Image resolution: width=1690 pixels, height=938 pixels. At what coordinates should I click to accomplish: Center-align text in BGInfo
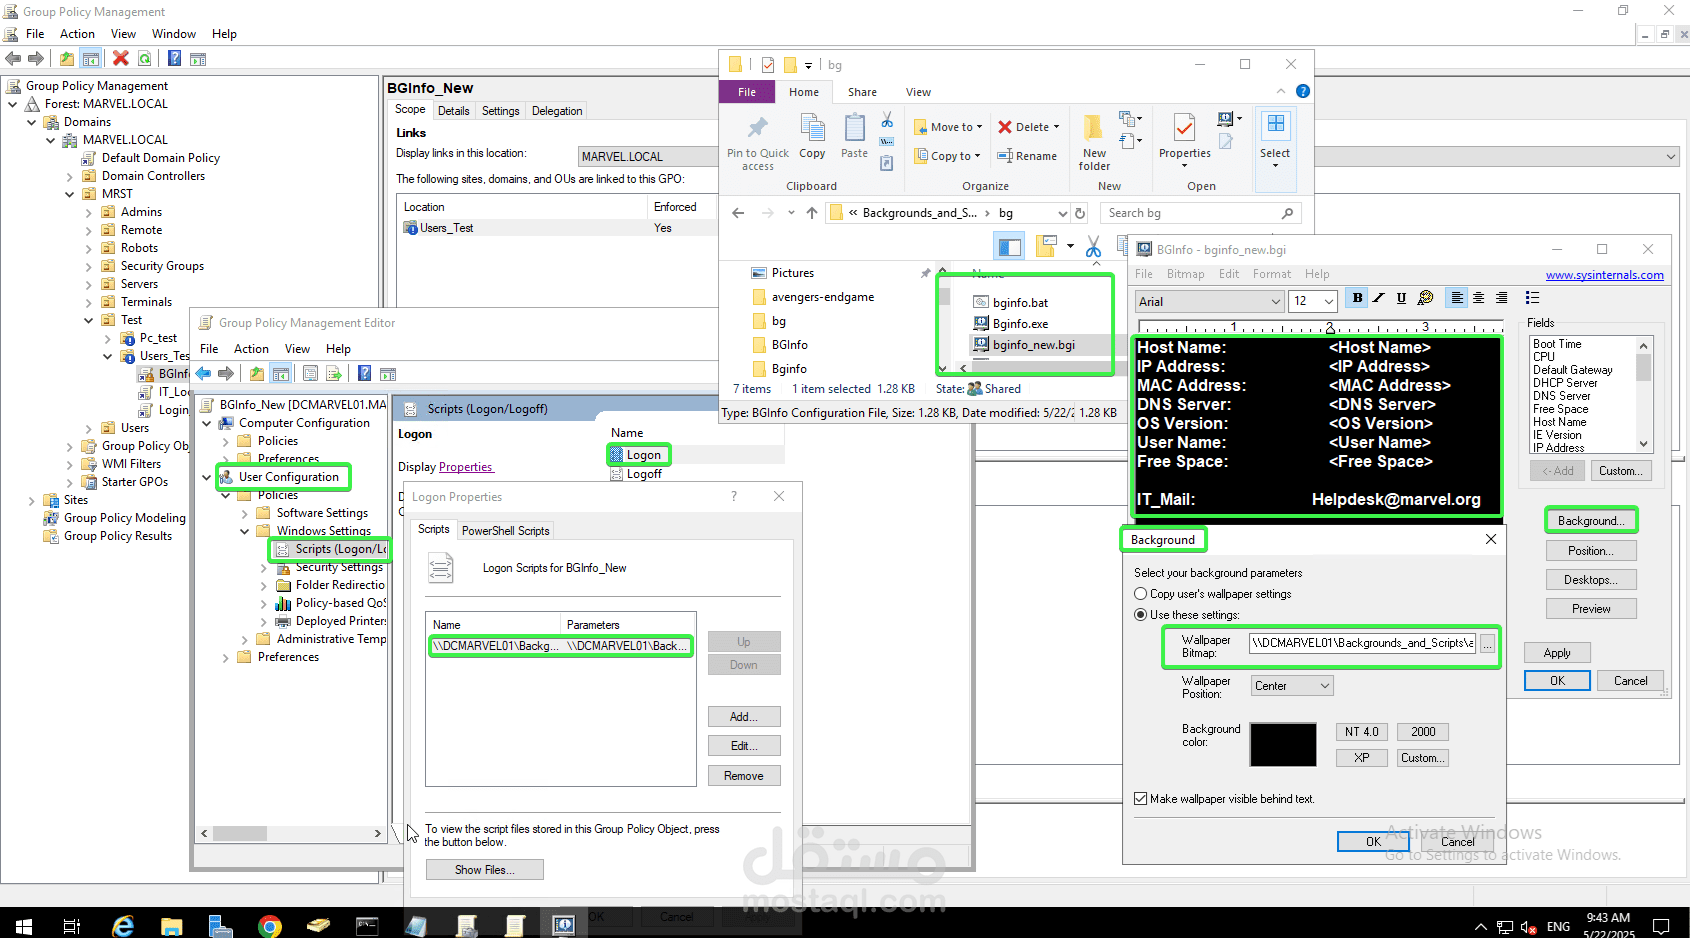(x=1479, y=298)
